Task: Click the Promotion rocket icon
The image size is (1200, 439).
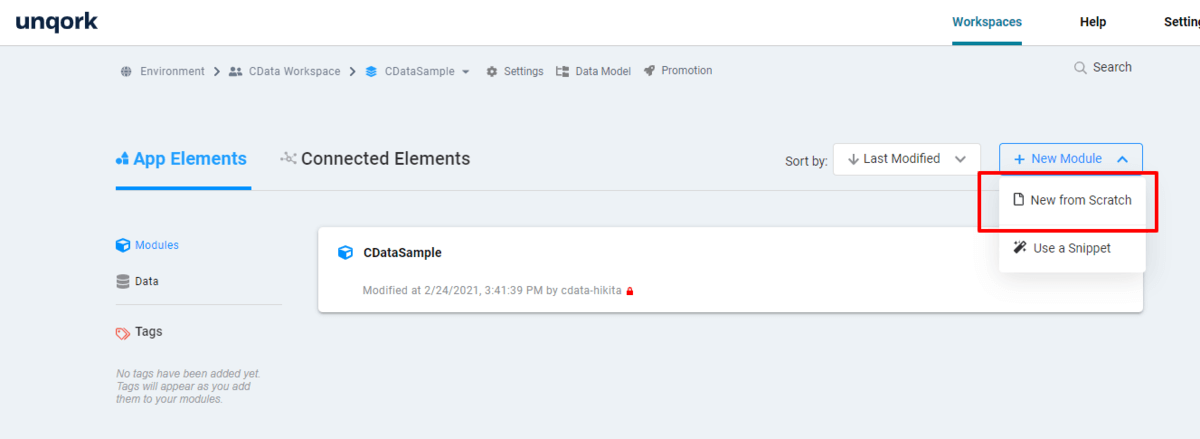Action: tap(650, 71)
